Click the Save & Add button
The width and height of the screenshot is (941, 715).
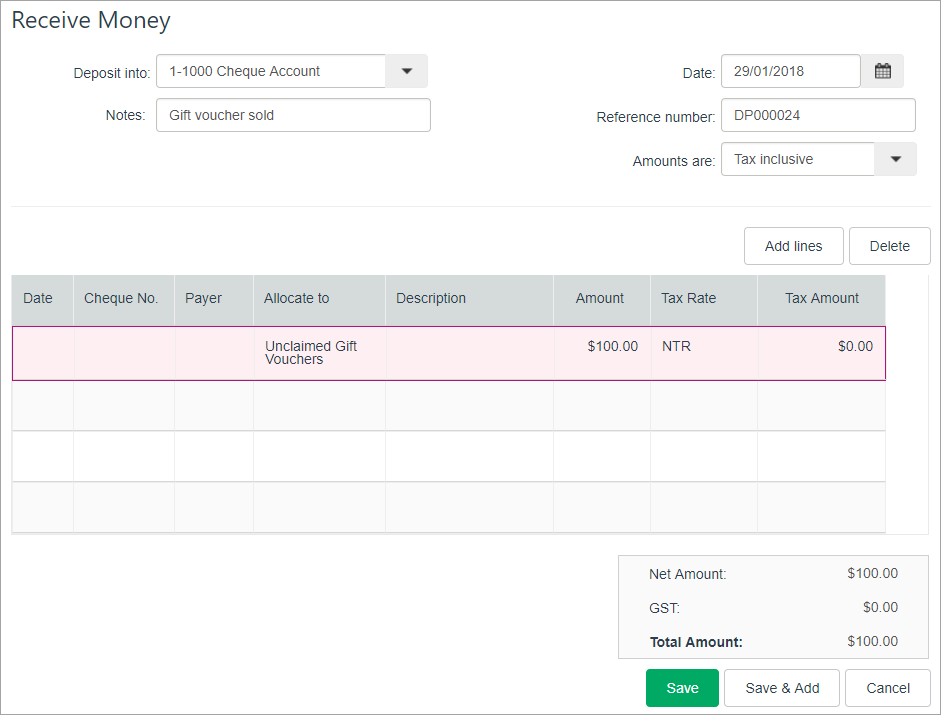pyautogui.click(x=782, y=688)
